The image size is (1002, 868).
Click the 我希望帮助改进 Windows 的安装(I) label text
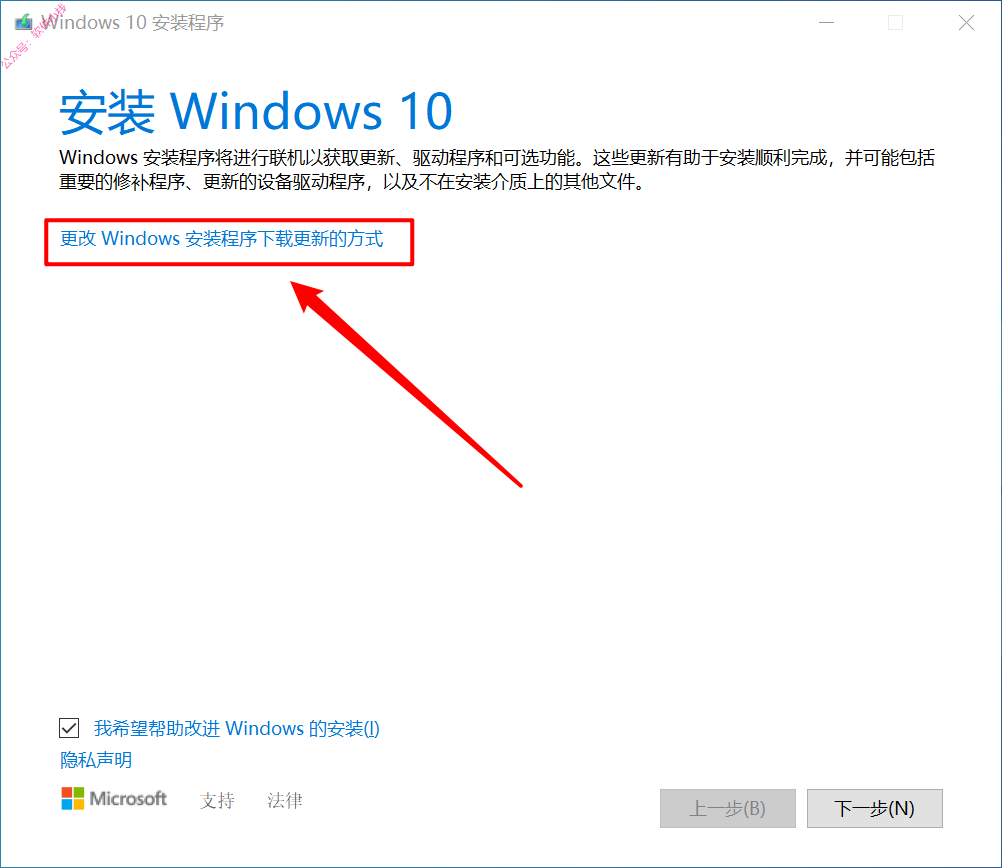[x=236, y=728]
